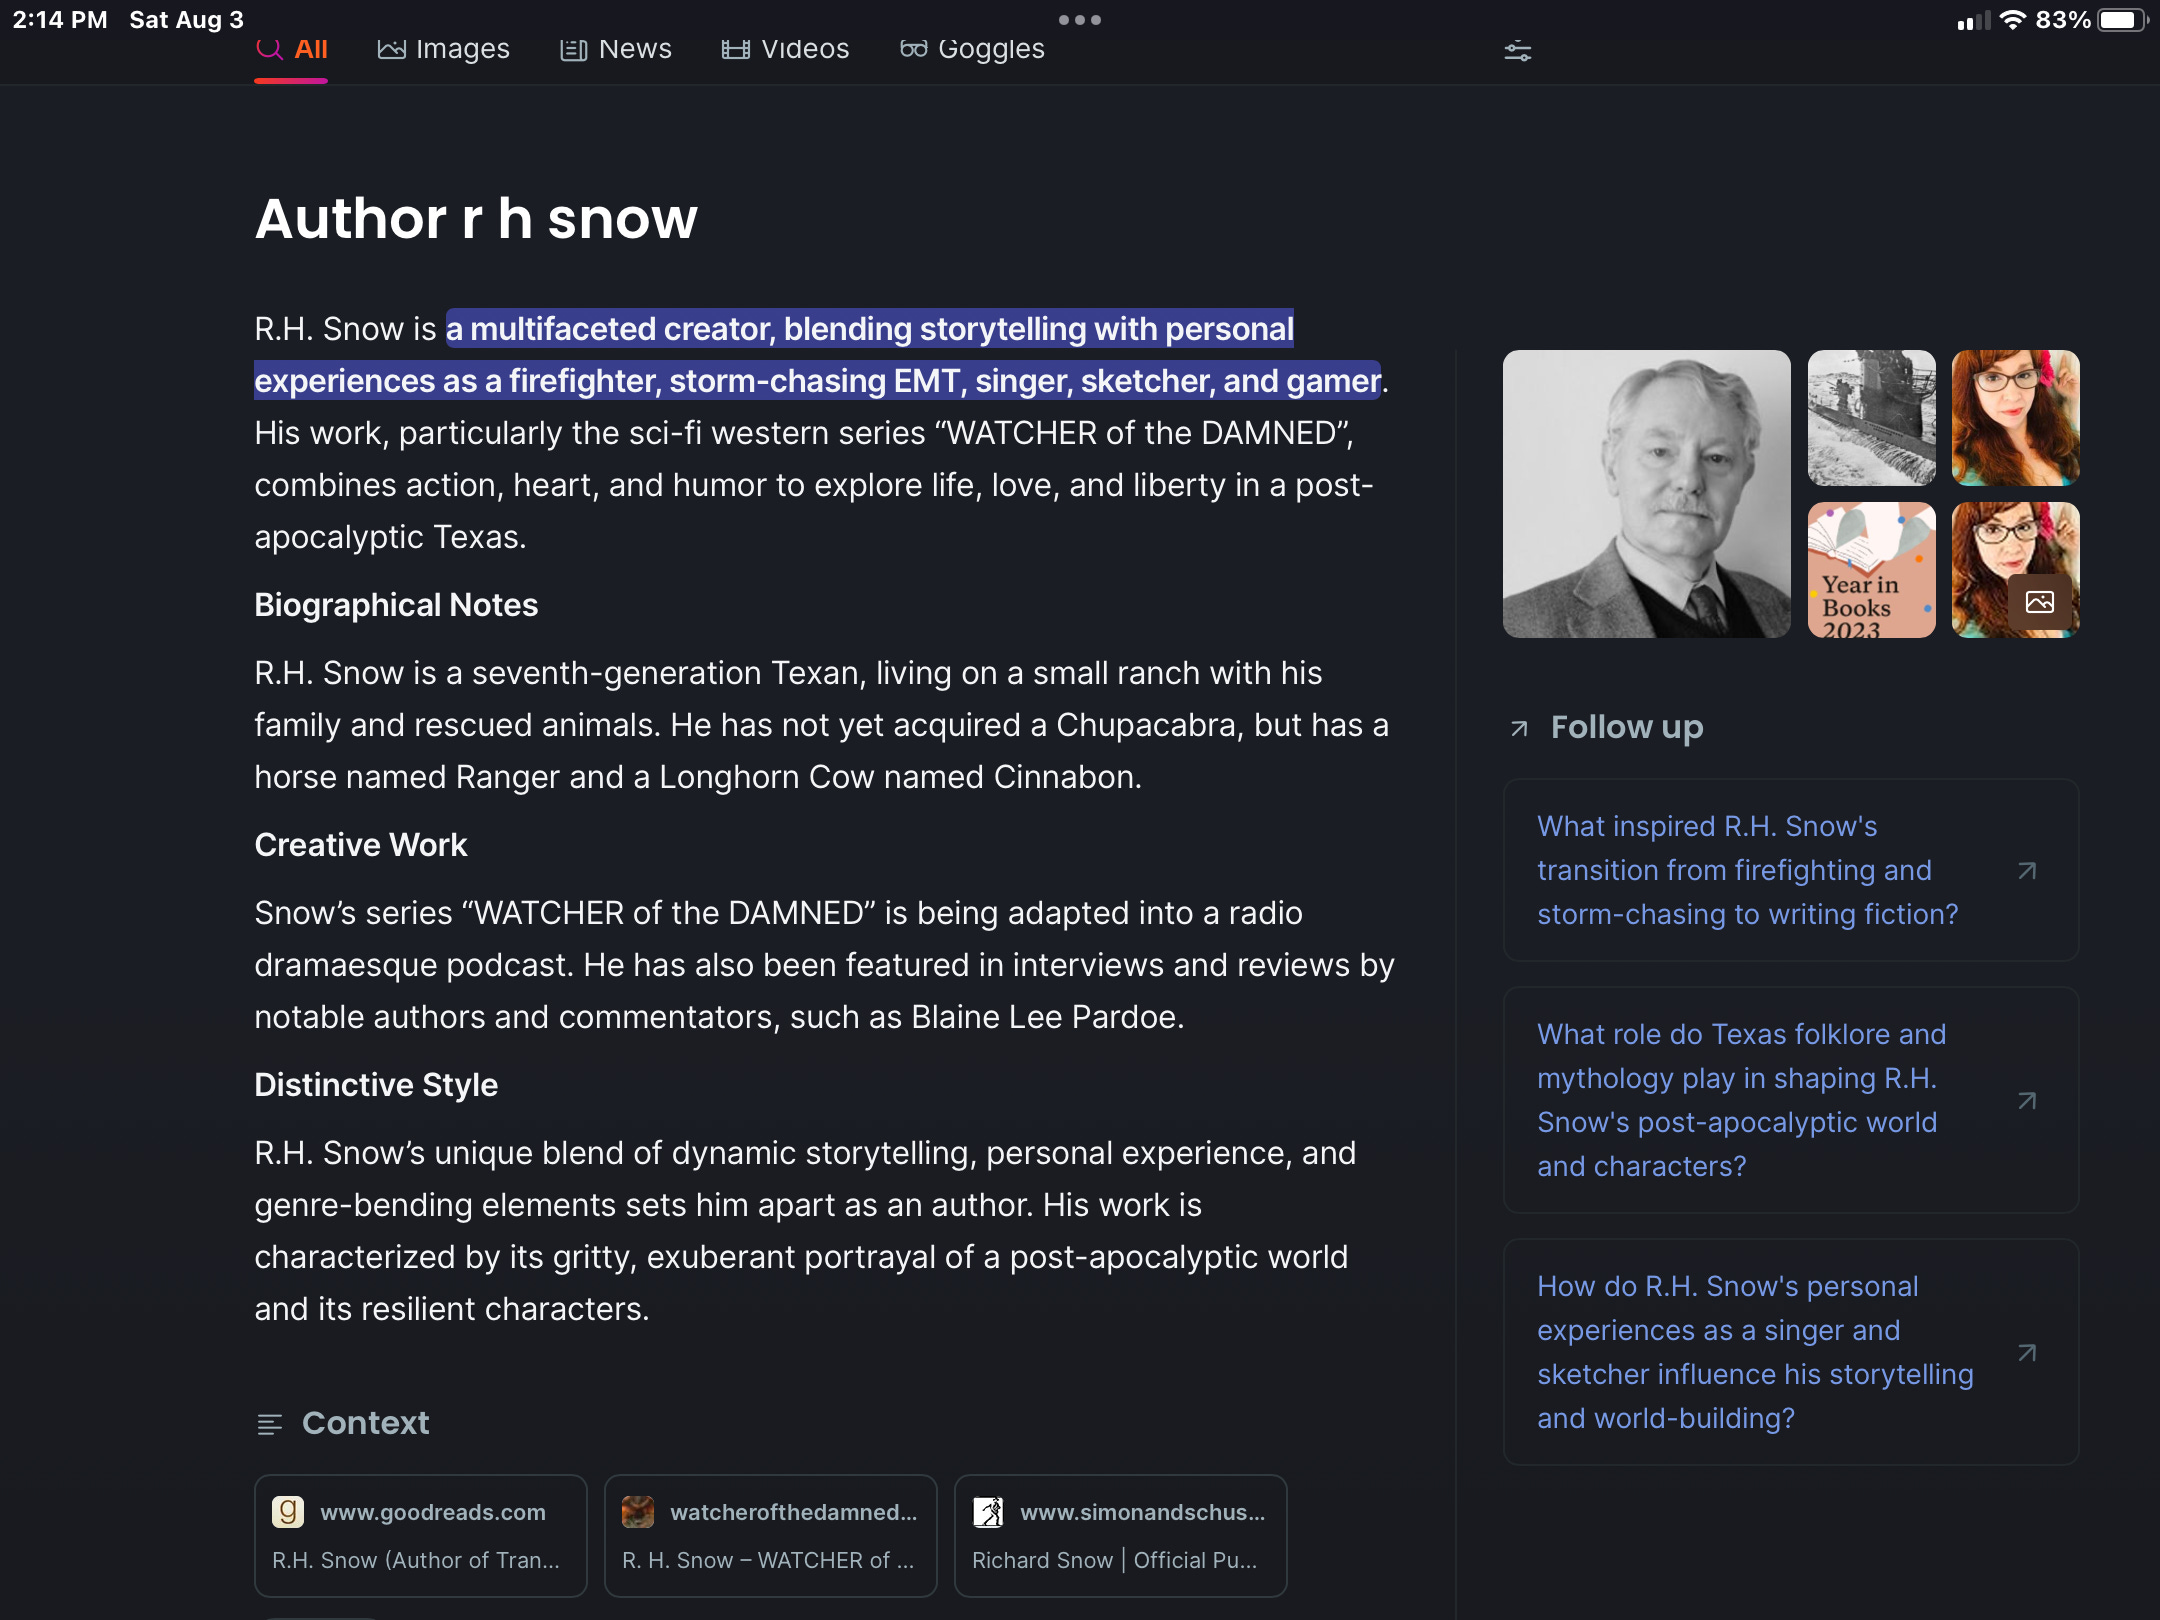This screenshot has height=1620, width=2160.
Task: Click the Simon and Schuster favicon
Action: point(988,1511)
